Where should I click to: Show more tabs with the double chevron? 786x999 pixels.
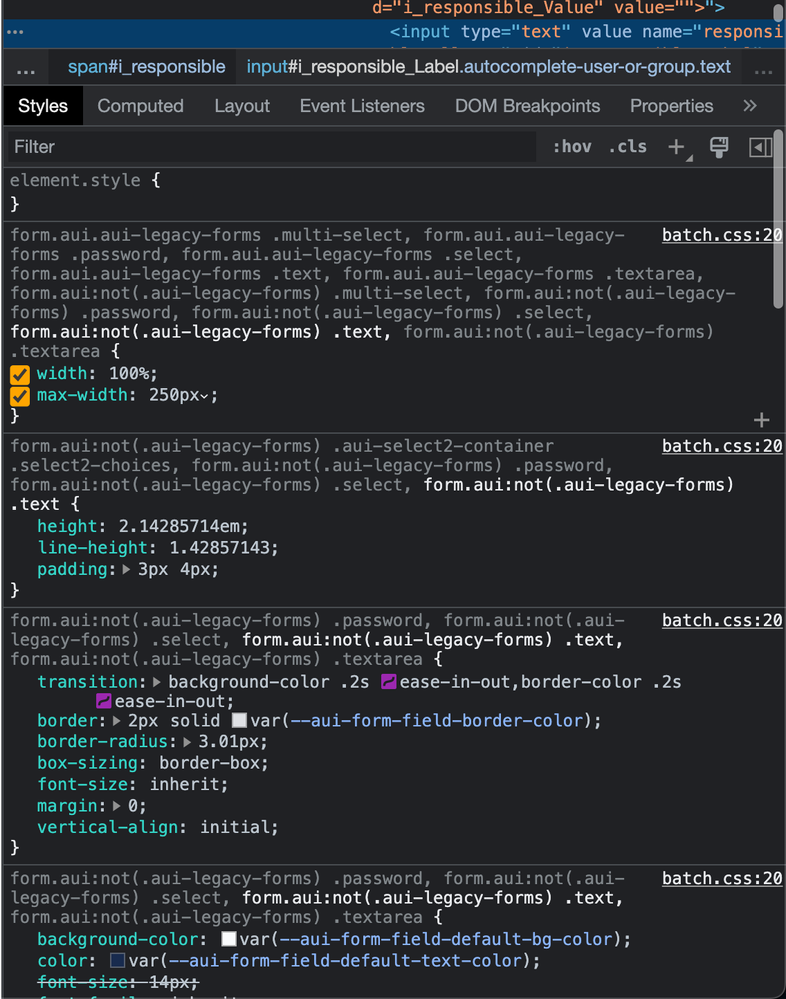[x=750, y=106]
